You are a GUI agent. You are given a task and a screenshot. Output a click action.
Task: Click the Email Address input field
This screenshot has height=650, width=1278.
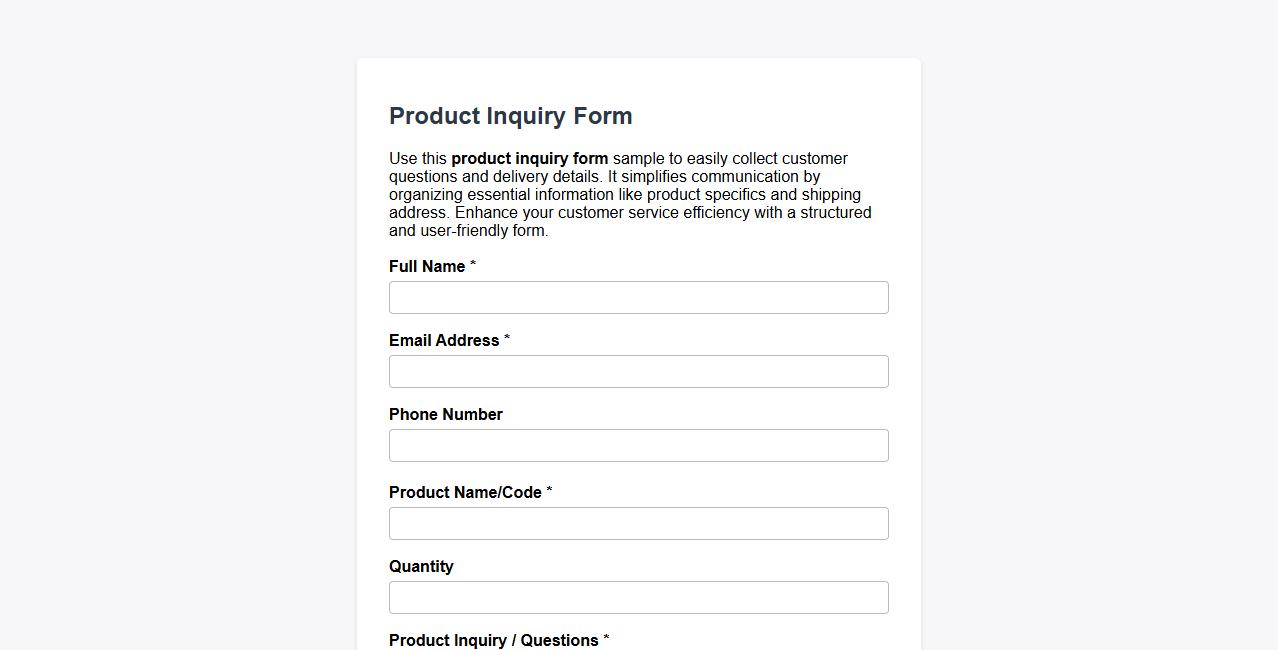coord(638,371)
